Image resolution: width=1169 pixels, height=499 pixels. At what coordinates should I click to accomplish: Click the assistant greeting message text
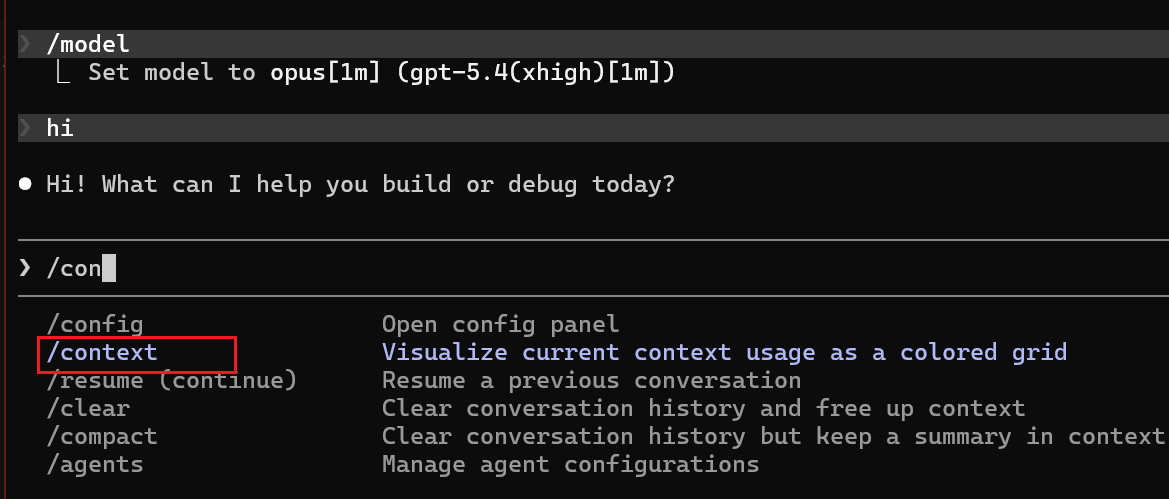pyautogui.click(x=361, y=184)
